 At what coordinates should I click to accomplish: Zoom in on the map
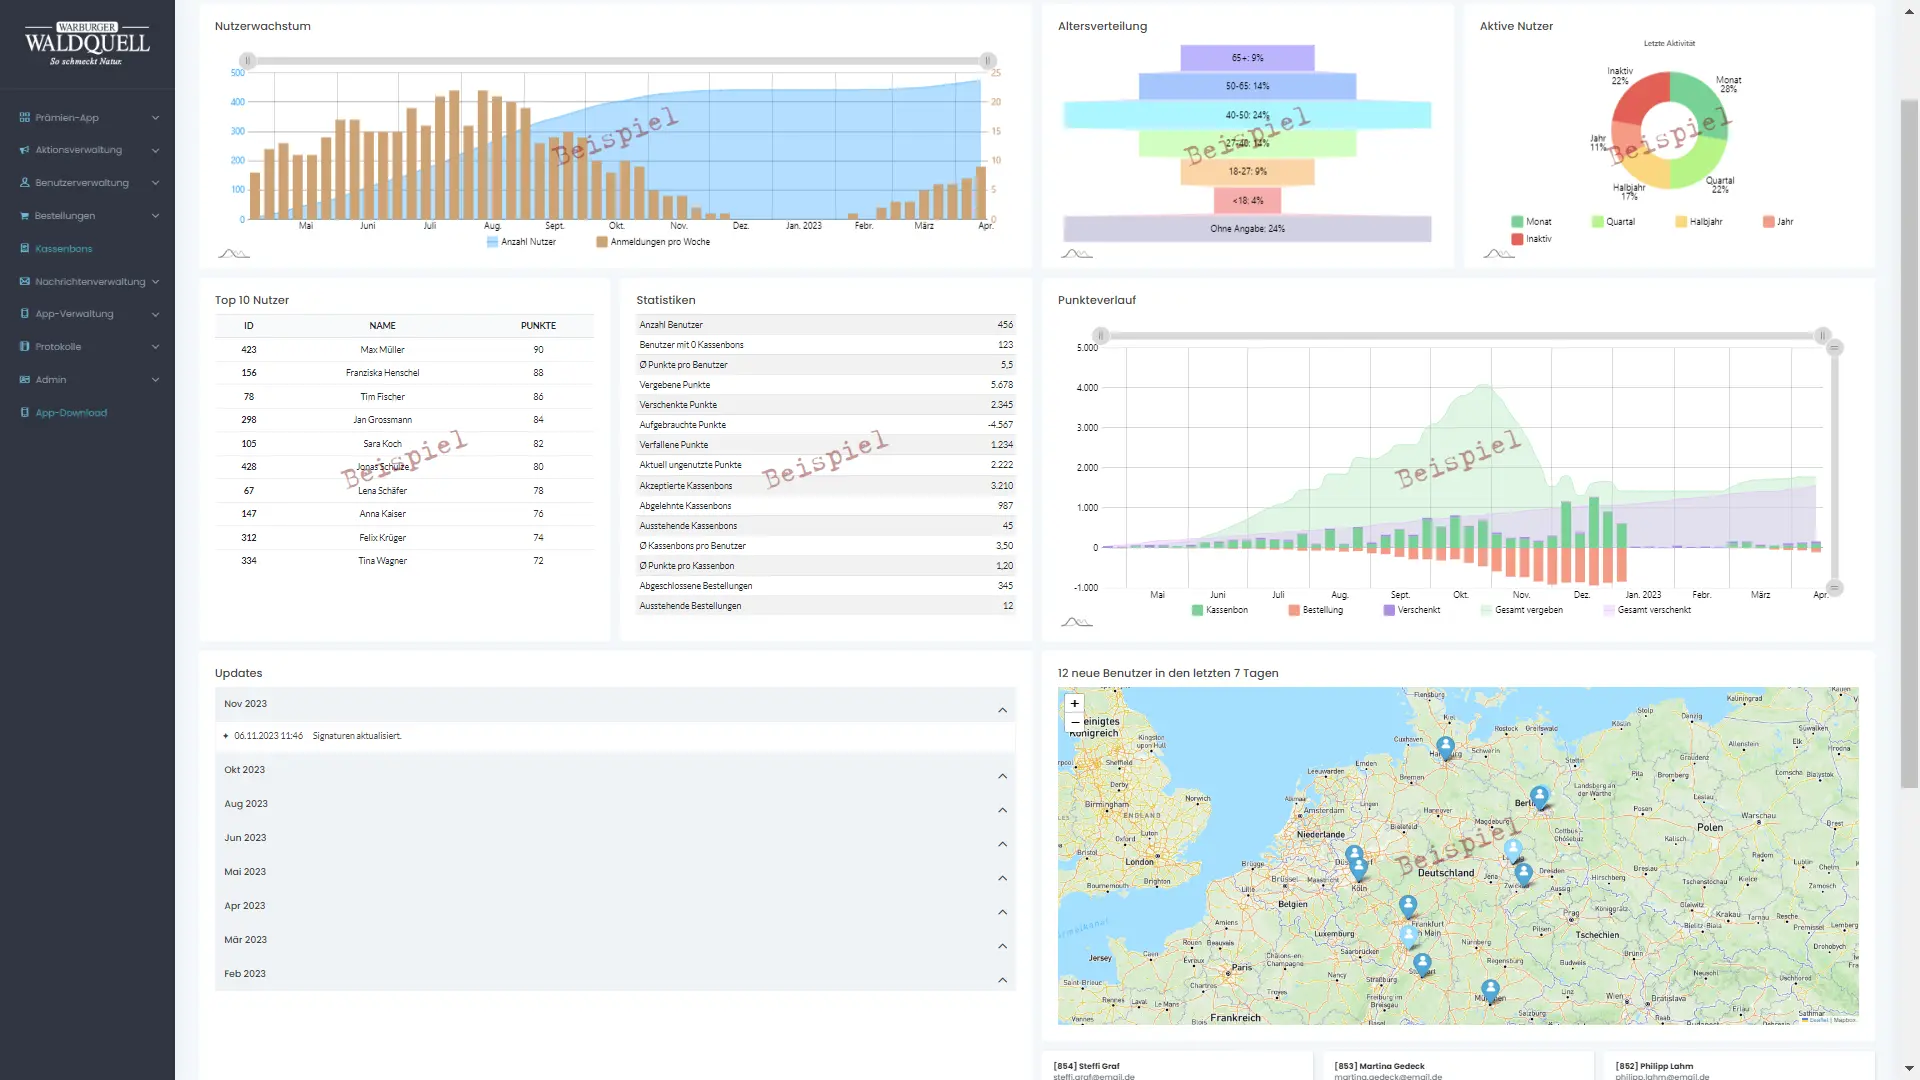1075,703
